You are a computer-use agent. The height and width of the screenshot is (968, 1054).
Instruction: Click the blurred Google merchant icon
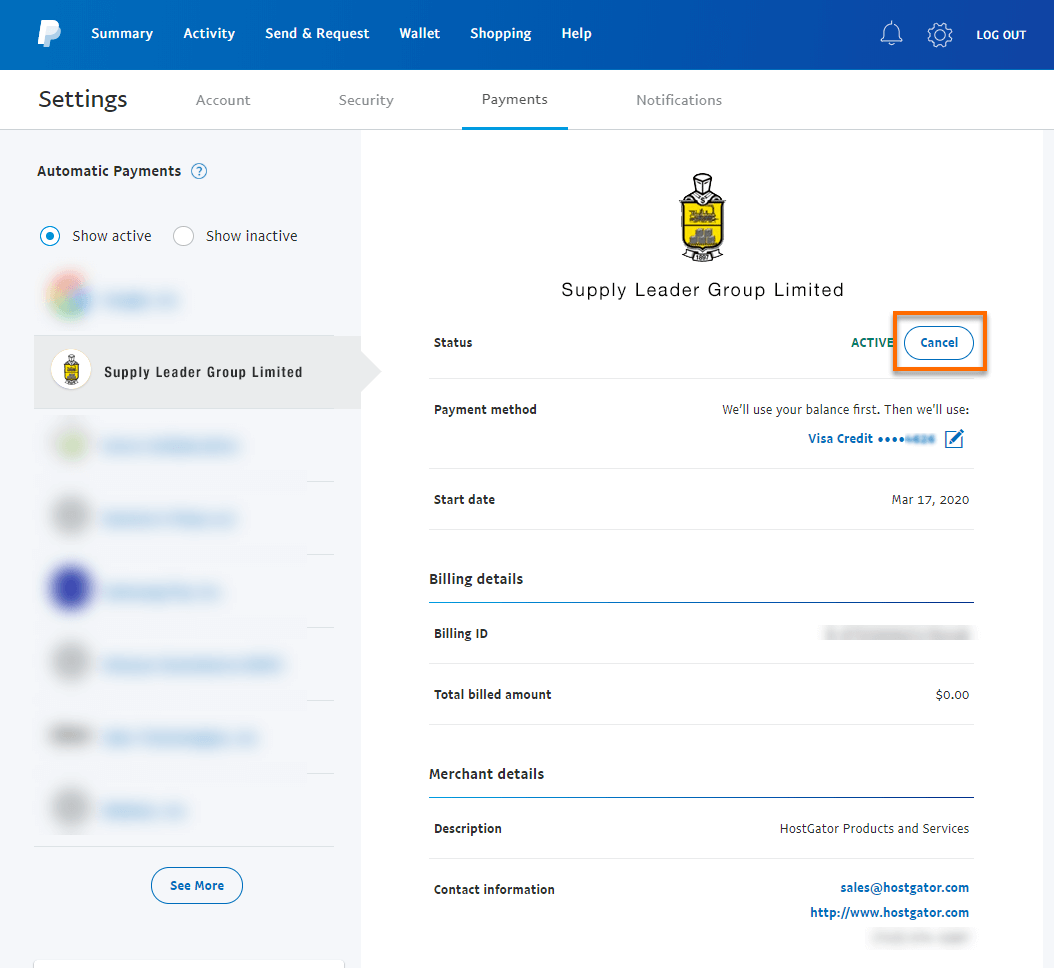click(x=70, y=298)
